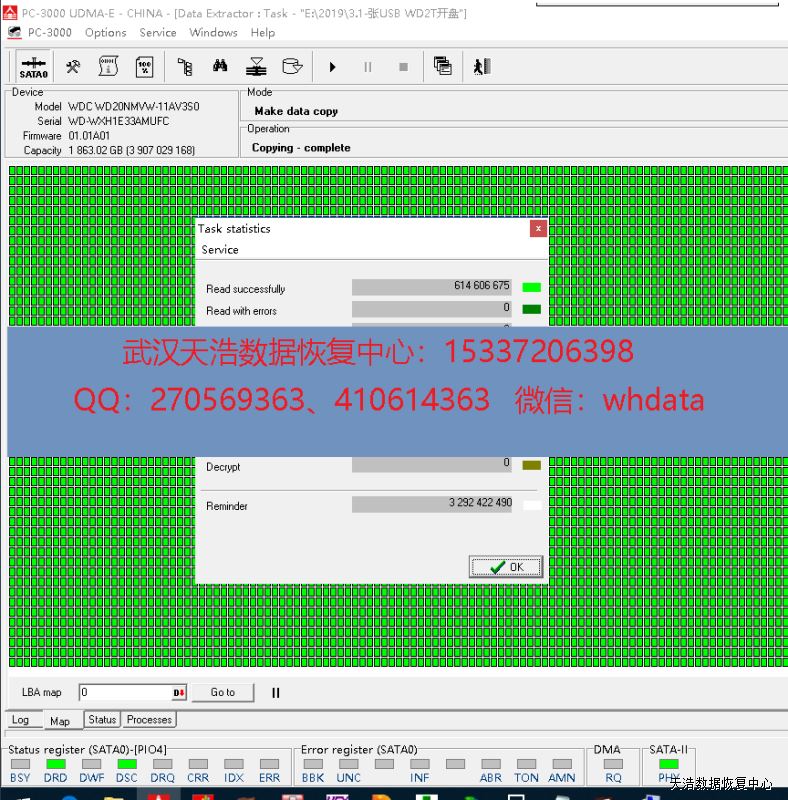The width and height of the screenshot is (788, 800).
Task: Click the pause icon beside Go to
Action: click(276, 692)
